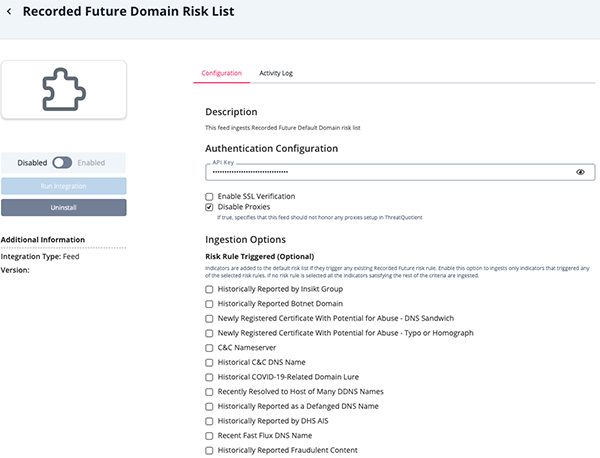
Task: Tick Historically Reported Botnet Domain checkbox
Action: pos(209,304)
